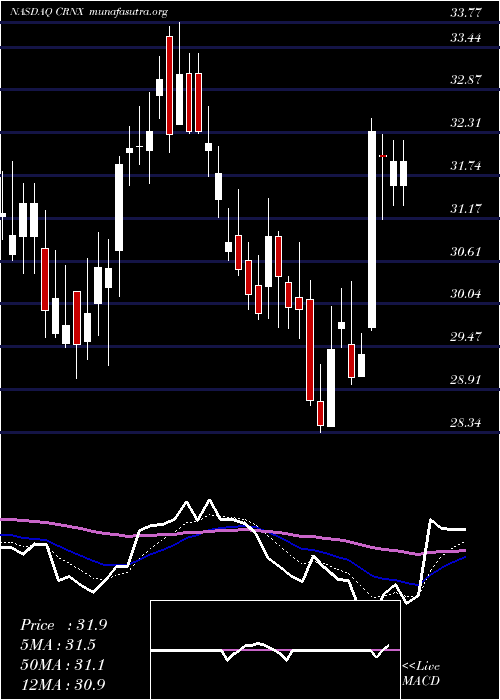
Task: Click the small red dash doji candle near 32
Action: tap(383, 156)
